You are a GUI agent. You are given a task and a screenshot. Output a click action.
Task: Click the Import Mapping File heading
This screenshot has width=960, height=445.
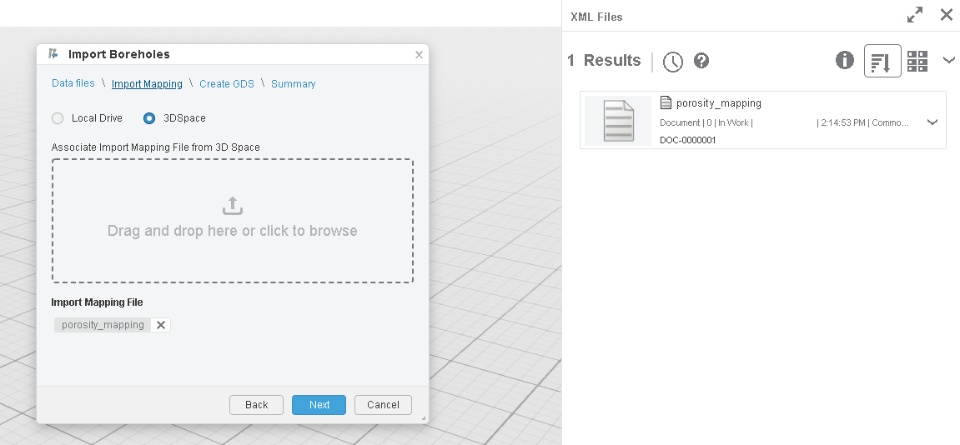(x=97, y=302)
